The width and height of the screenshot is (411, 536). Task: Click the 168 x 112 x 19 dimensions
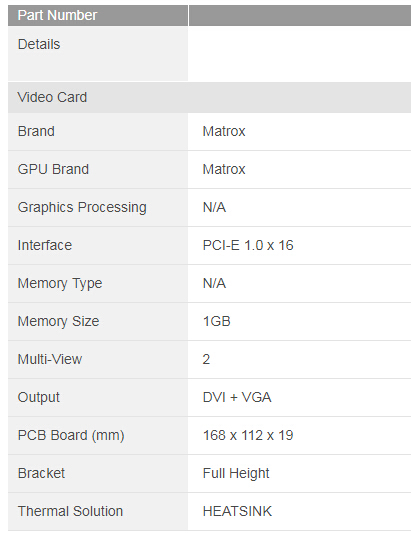(248, 435)
